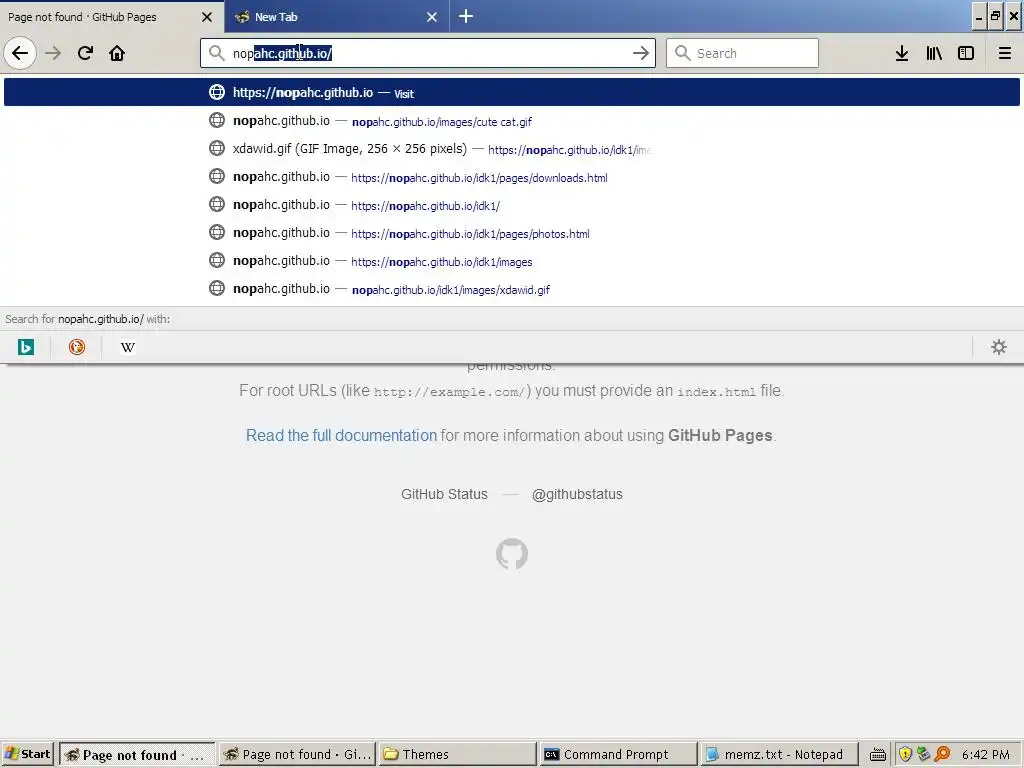The image size is (1024, 768).
Task: Switch to first Page not found taskbar button
Action: (x=137, y=754)
